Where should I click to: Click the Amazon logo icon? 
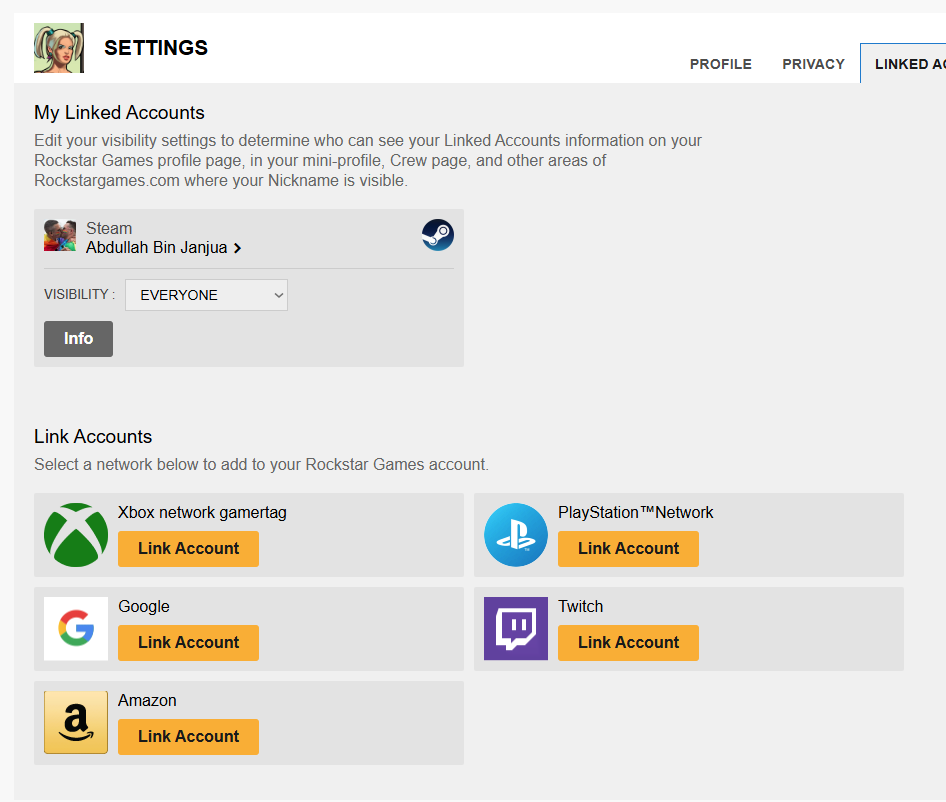tap(76, 722)
